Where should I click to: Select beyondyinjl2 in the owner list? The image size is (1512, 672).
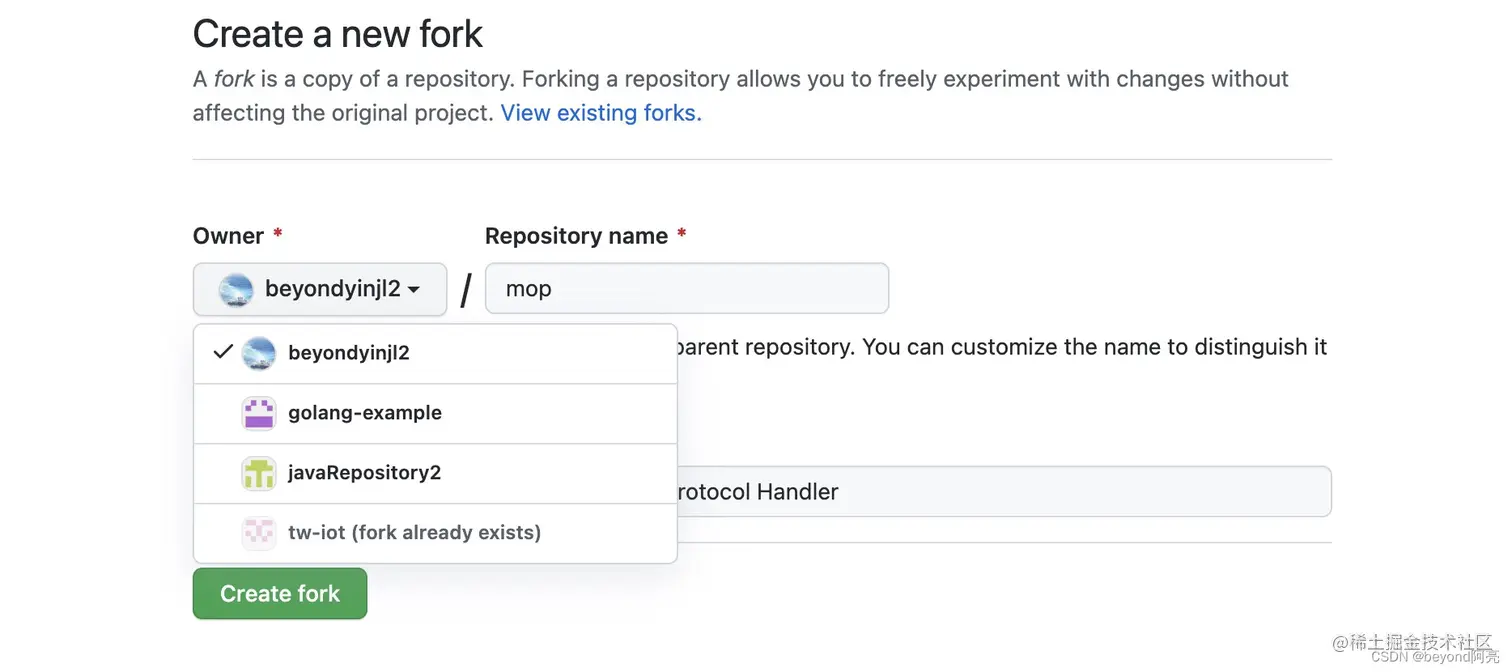click(435, 353)
